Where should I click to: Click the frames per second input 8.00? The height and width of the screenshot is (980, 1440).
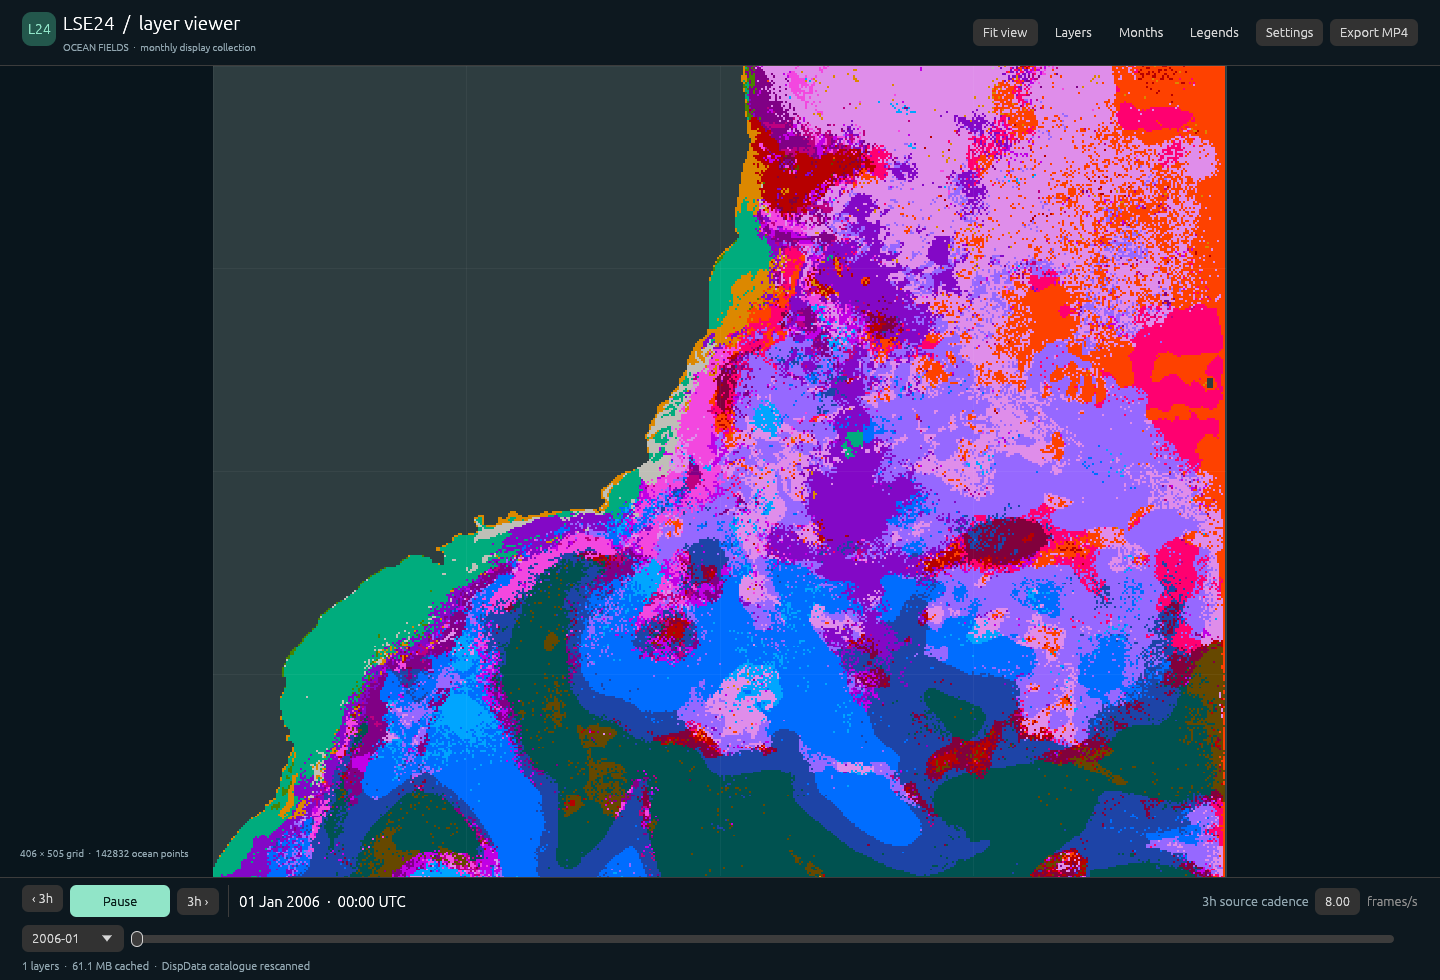[1337, 901]
